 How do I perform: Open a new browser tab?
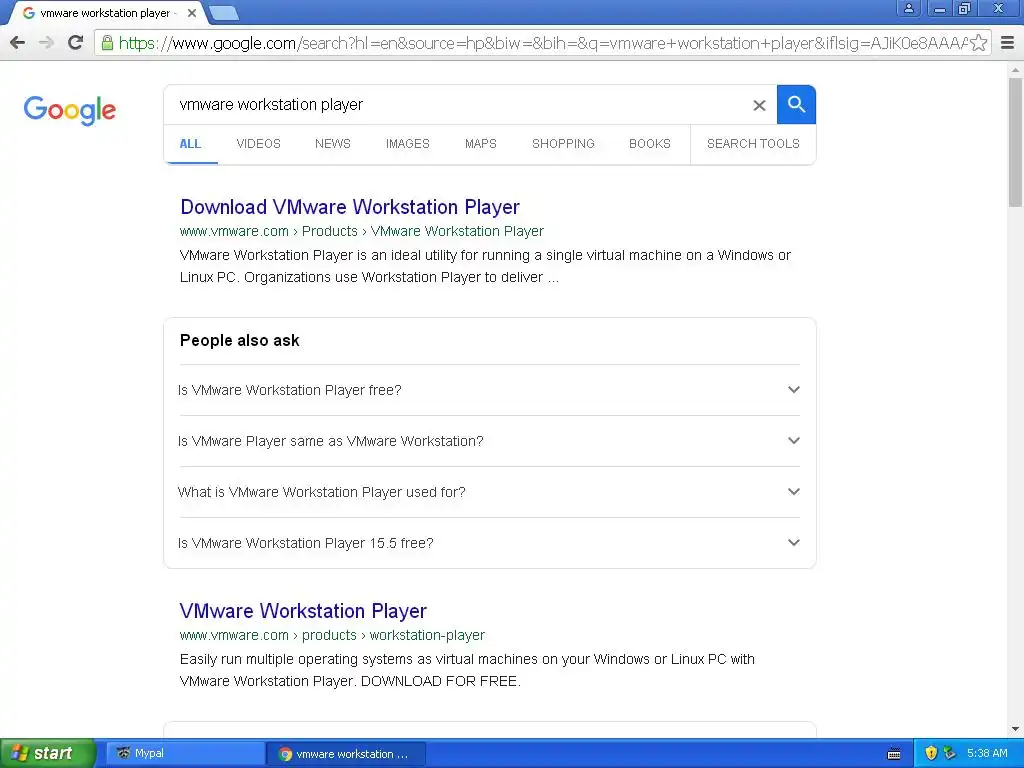tap(224, 13)
